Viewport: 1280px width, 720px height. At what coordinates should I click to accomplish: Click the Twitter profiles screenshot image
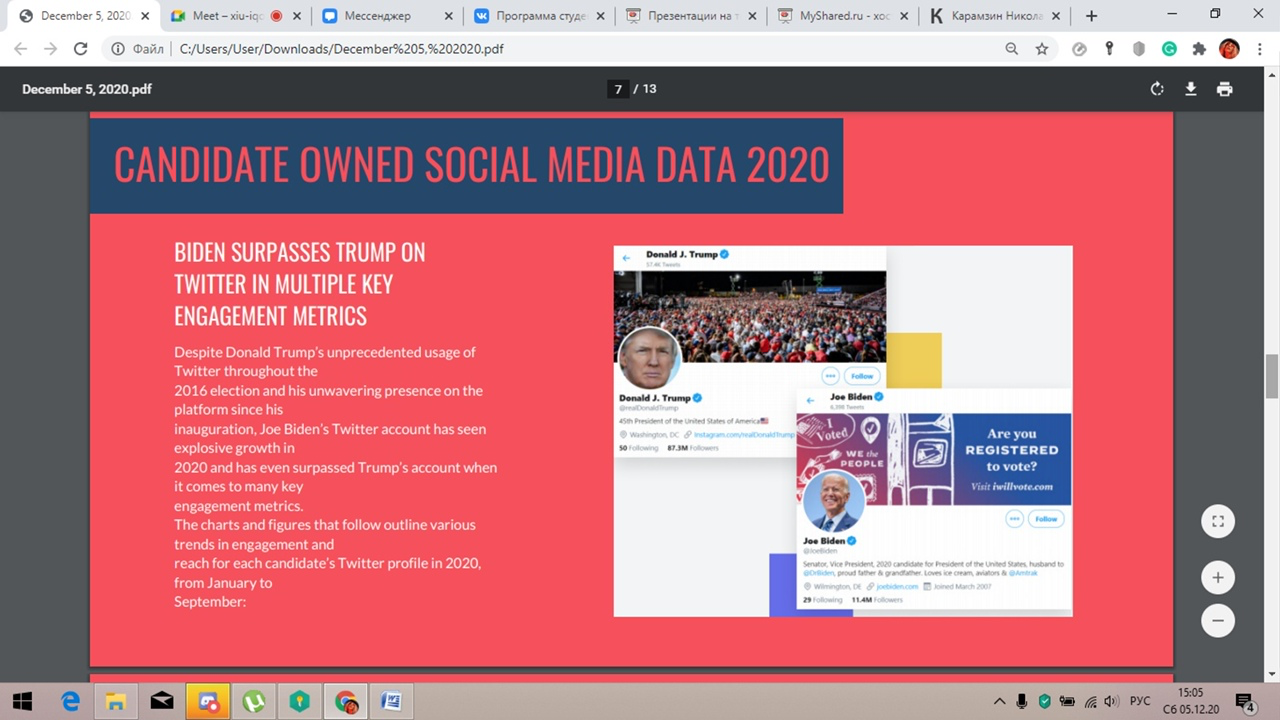pos(843,431)
